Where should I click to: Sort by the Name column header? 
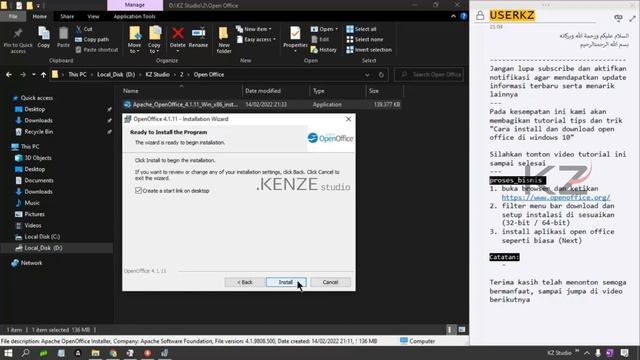click(x=181, y=91)
